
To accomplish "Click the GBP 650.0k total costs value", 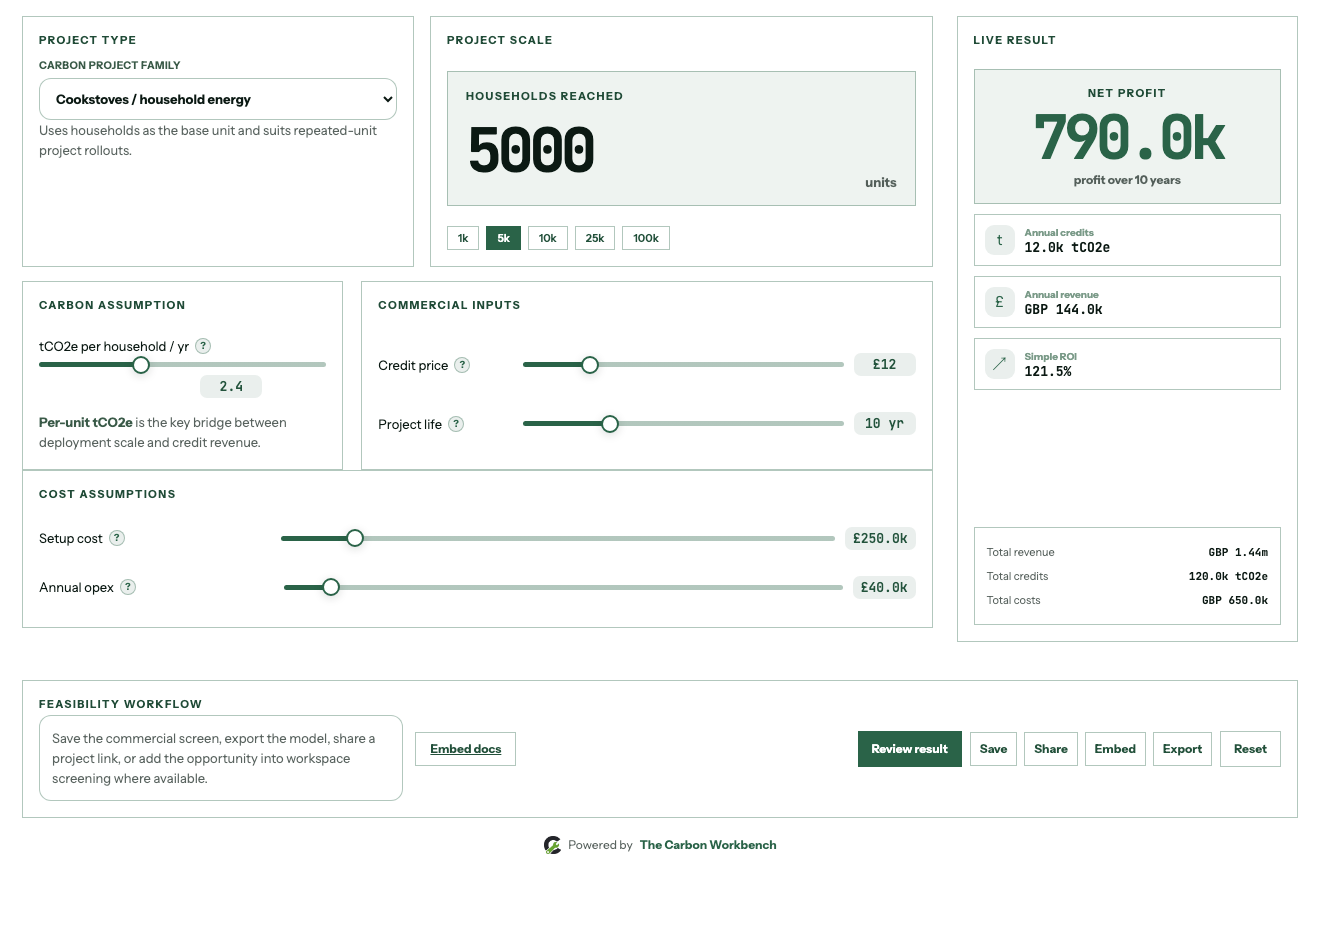I will click(x=1235, y=600).
